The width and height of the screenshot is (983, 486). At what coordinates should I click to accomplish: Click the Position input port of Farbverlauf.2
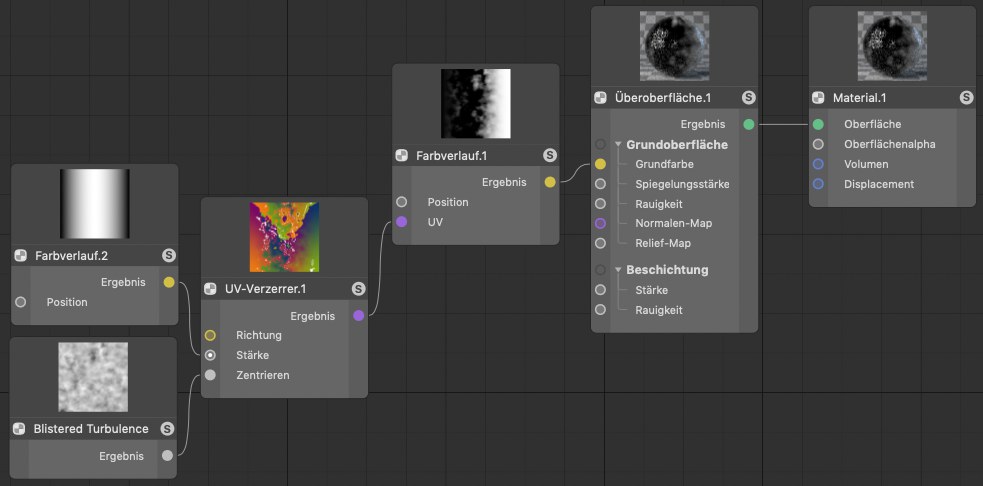click(x=21, y=302)
